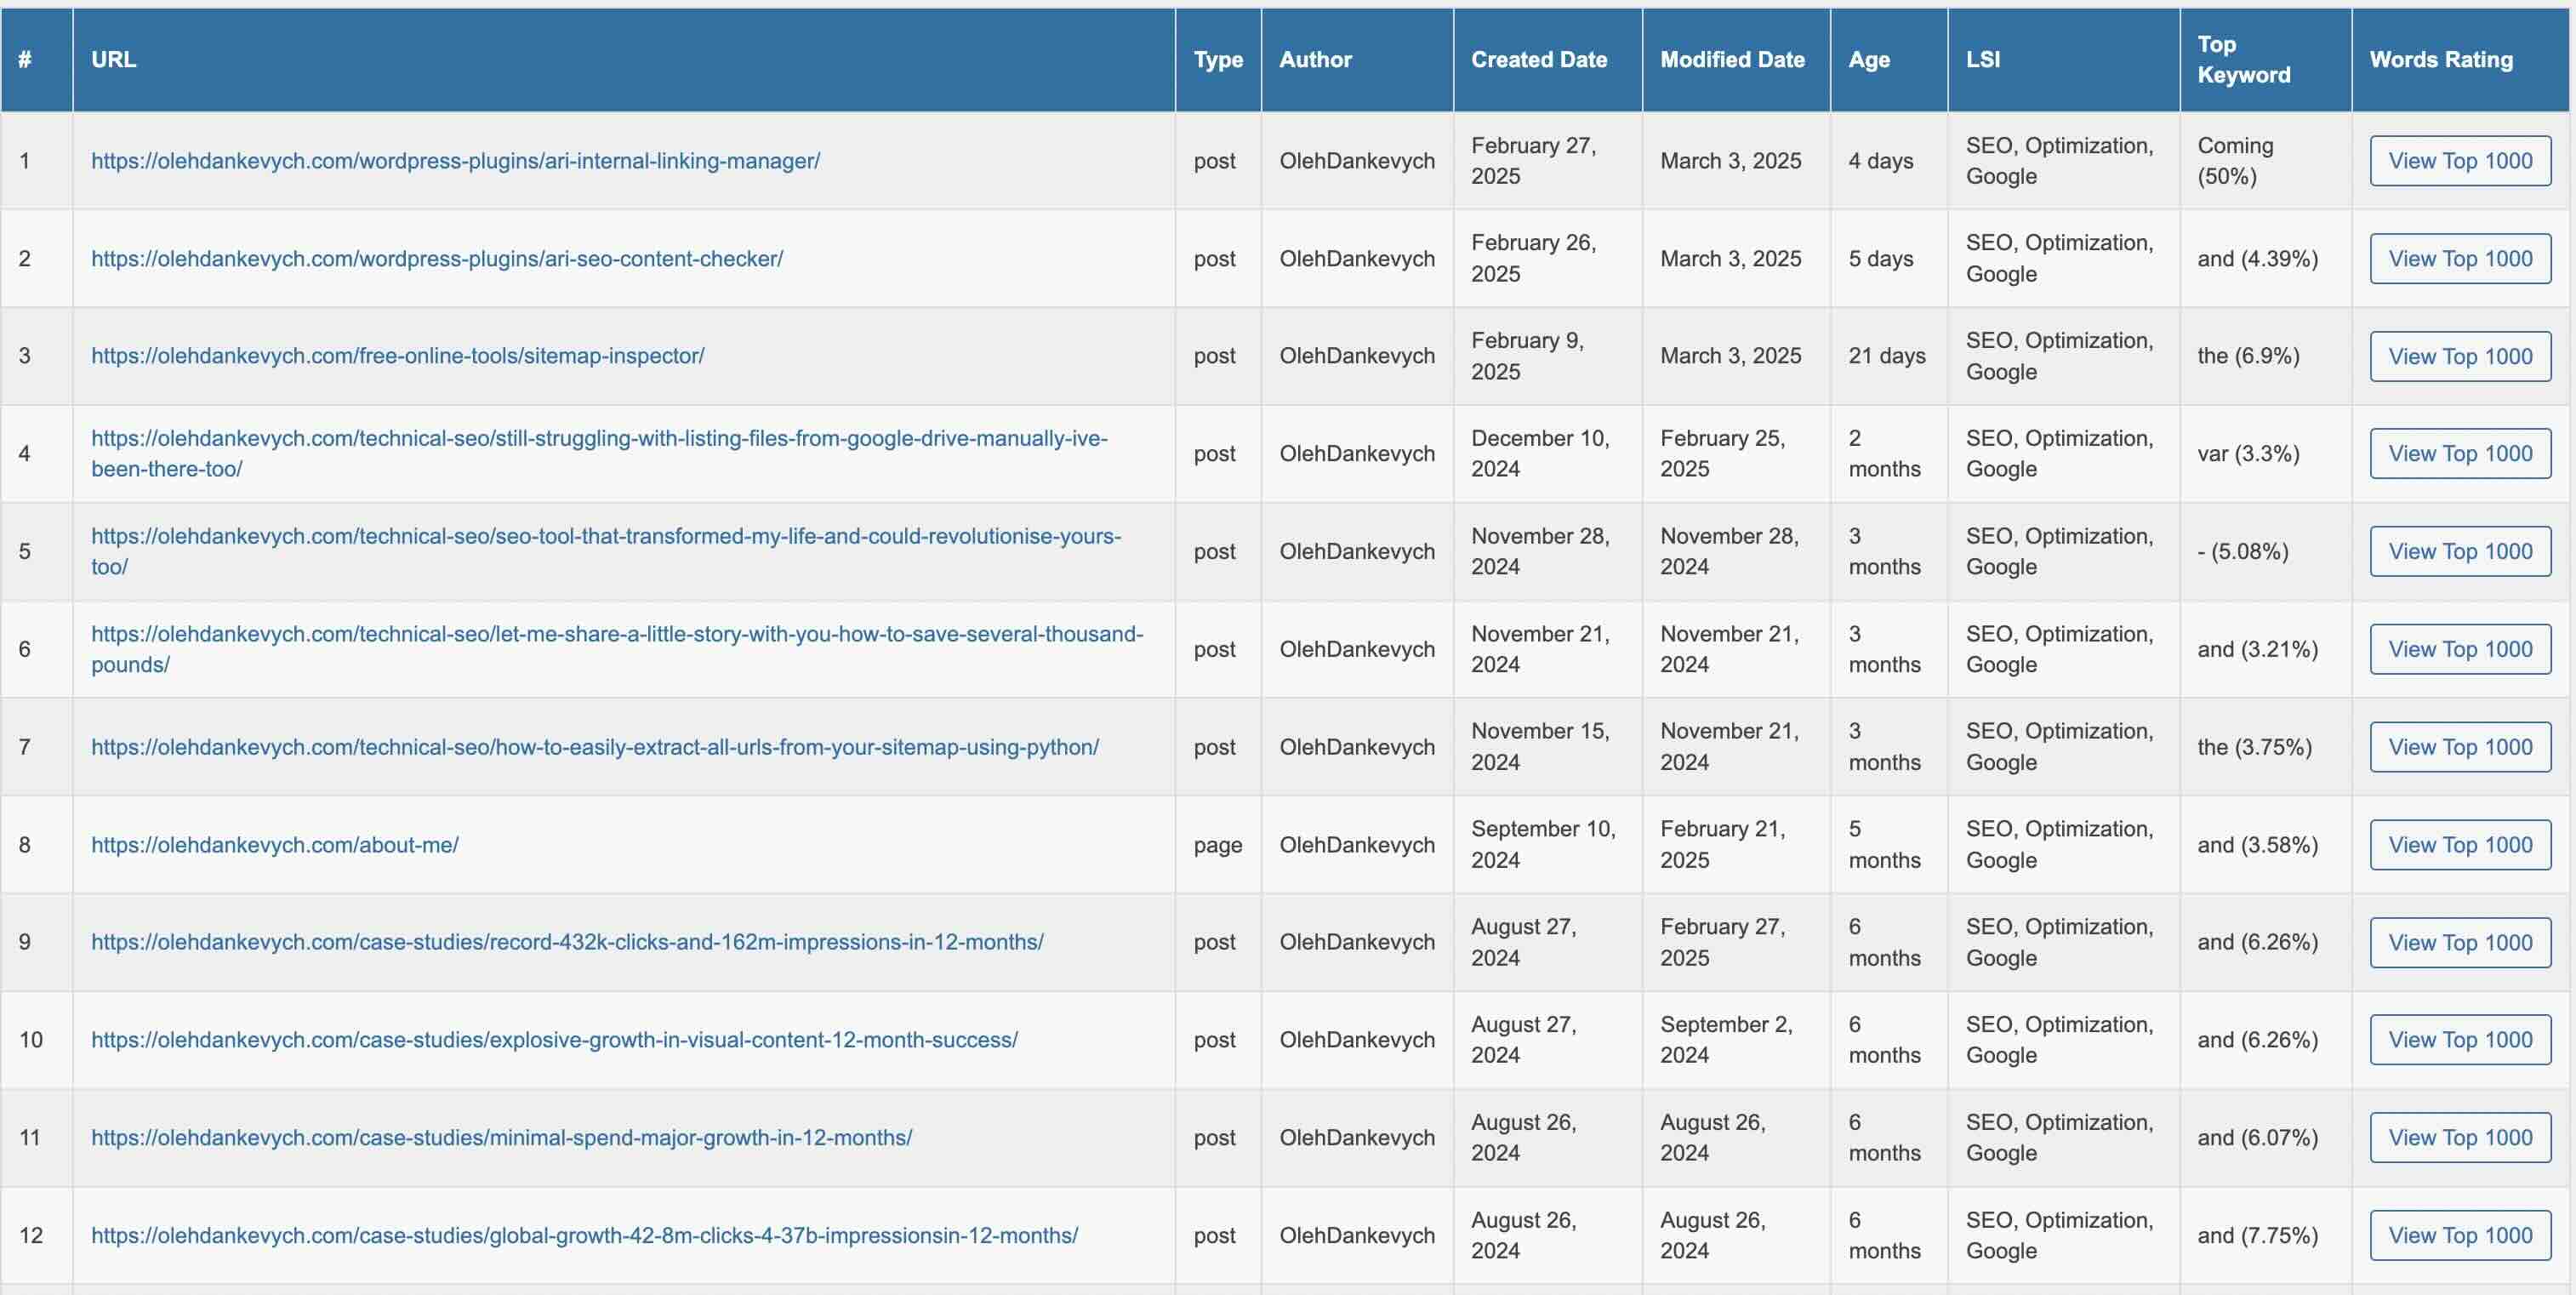This screenshot has width=2576, height=1295.
Task: Click the Type column header
Action: click(x=1218, y=60)
